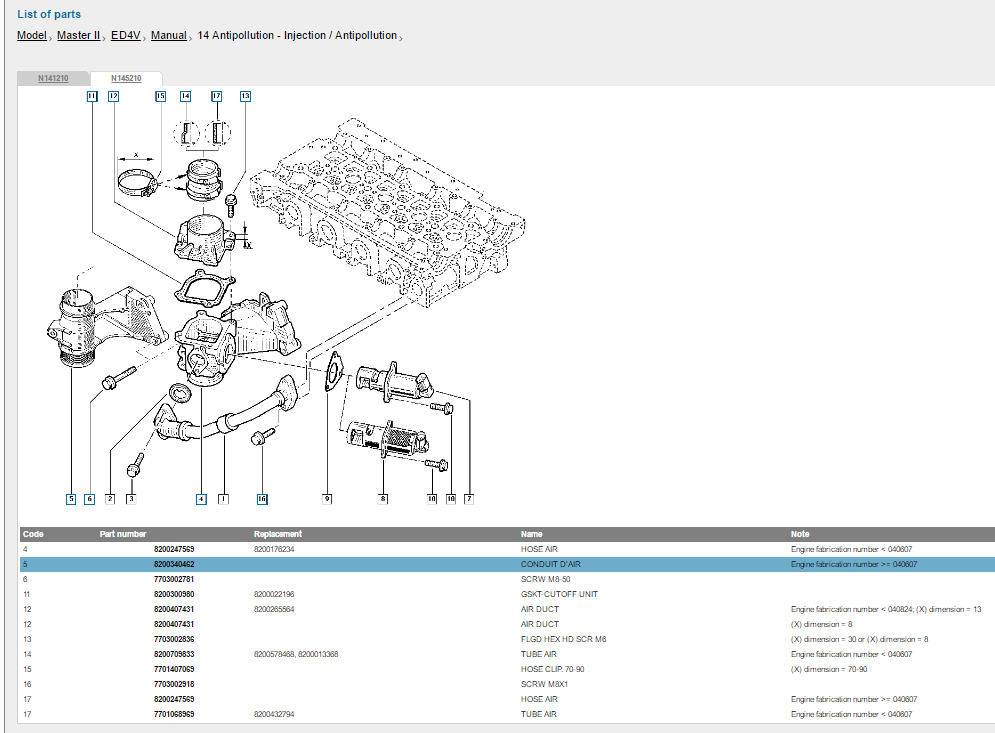Screen dimensions: 995x733
Task: Click callout 8 under the EGR valve
Action: pos(383,498)
